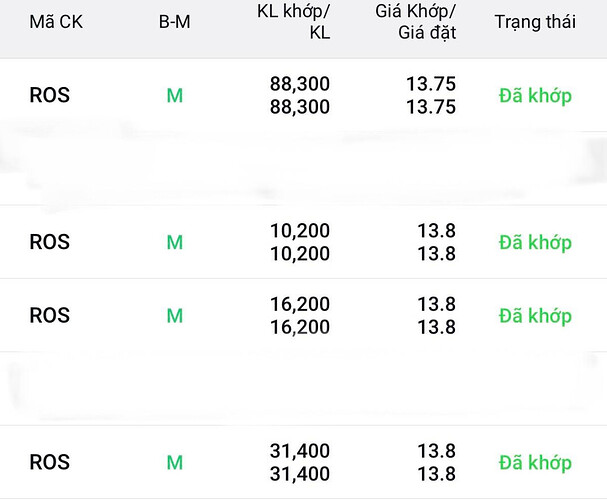
Task: Click the 31,400 matched volume value
Action: [300, 451]
